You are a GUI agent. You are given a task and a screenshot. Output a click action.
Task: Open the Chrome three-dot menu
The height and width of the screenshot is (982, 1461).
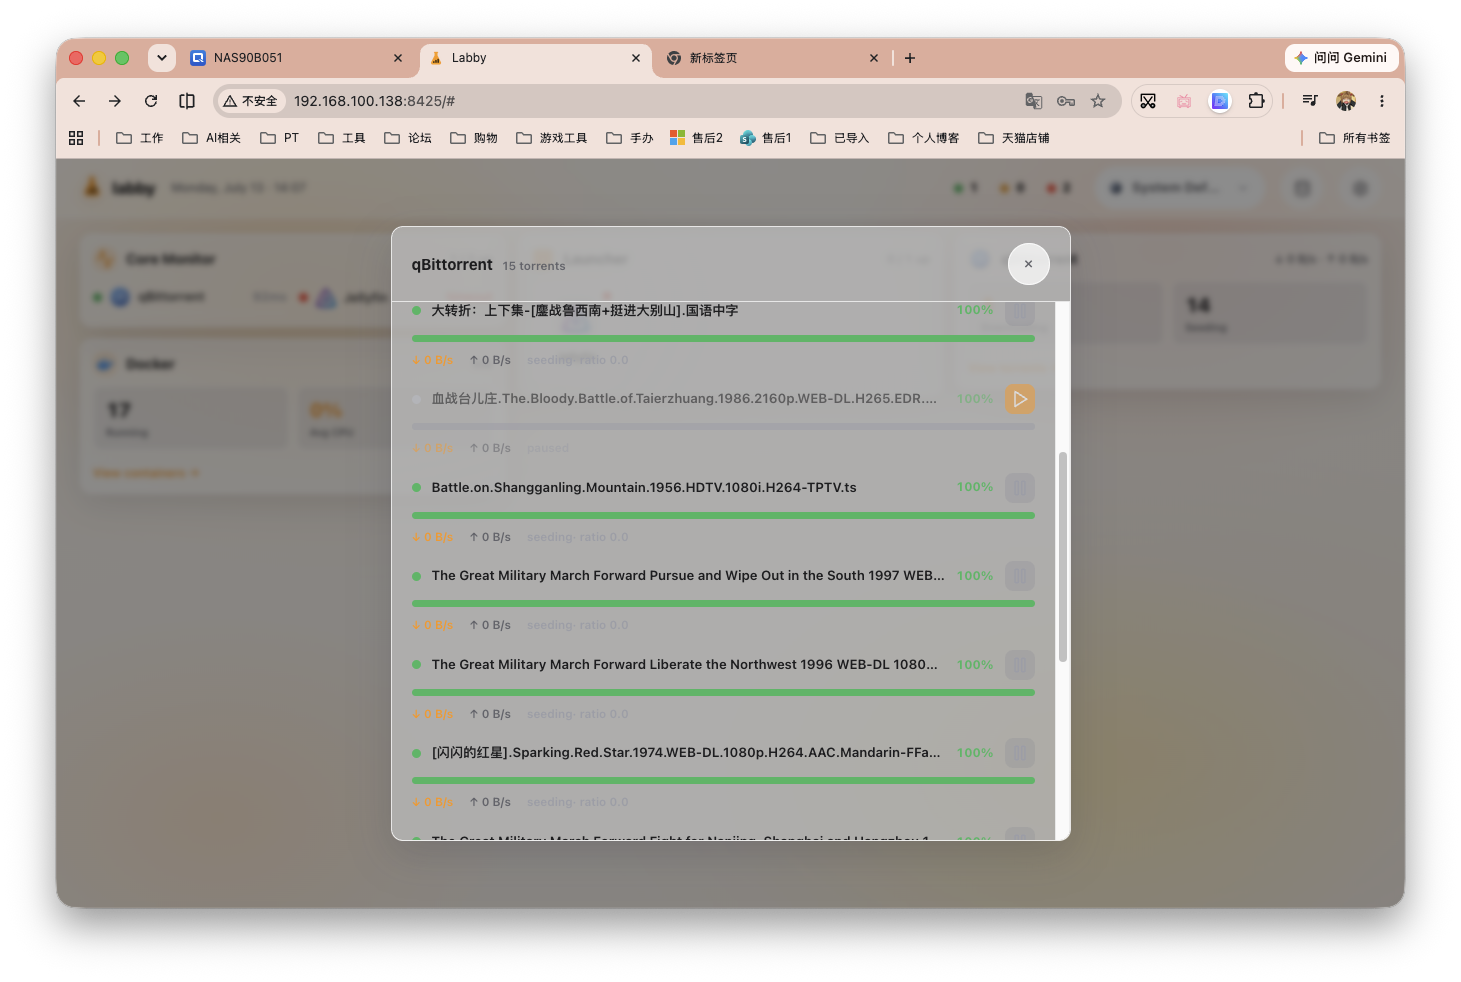1382,101
